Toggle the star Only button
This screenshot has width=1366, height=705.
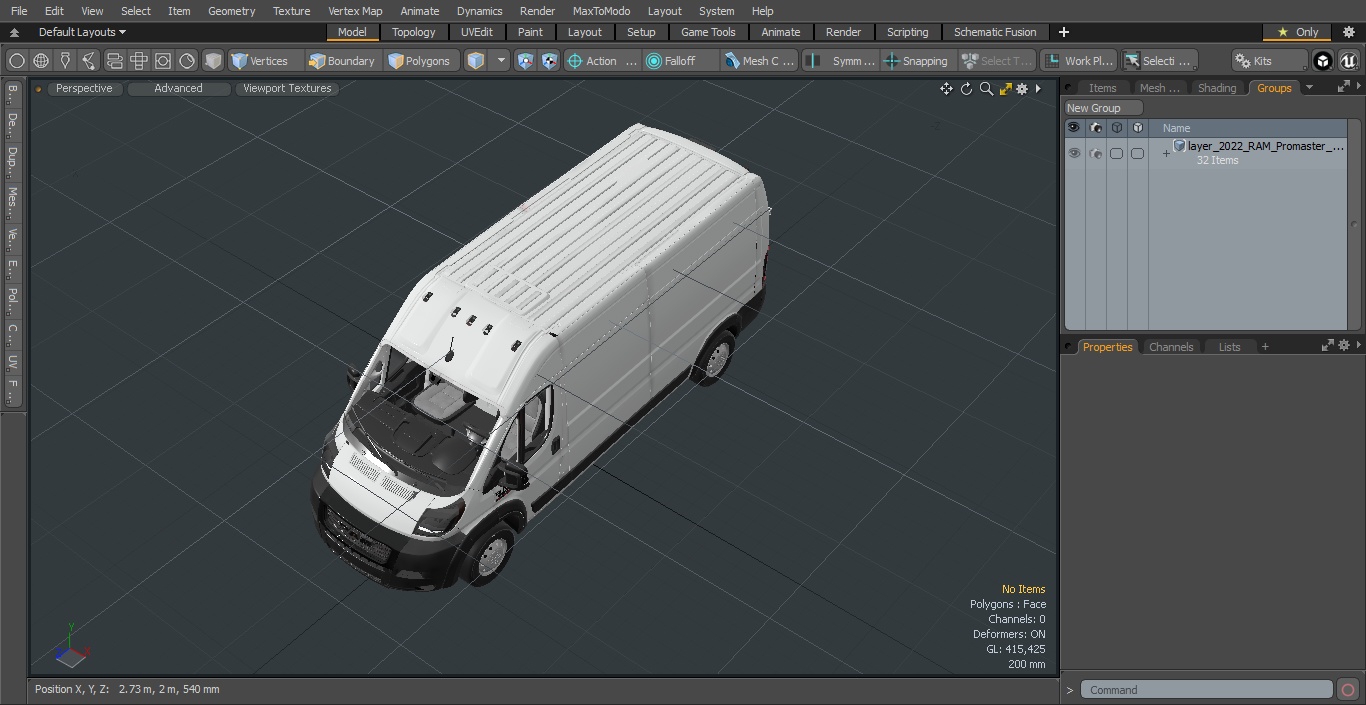[1297, 32]
